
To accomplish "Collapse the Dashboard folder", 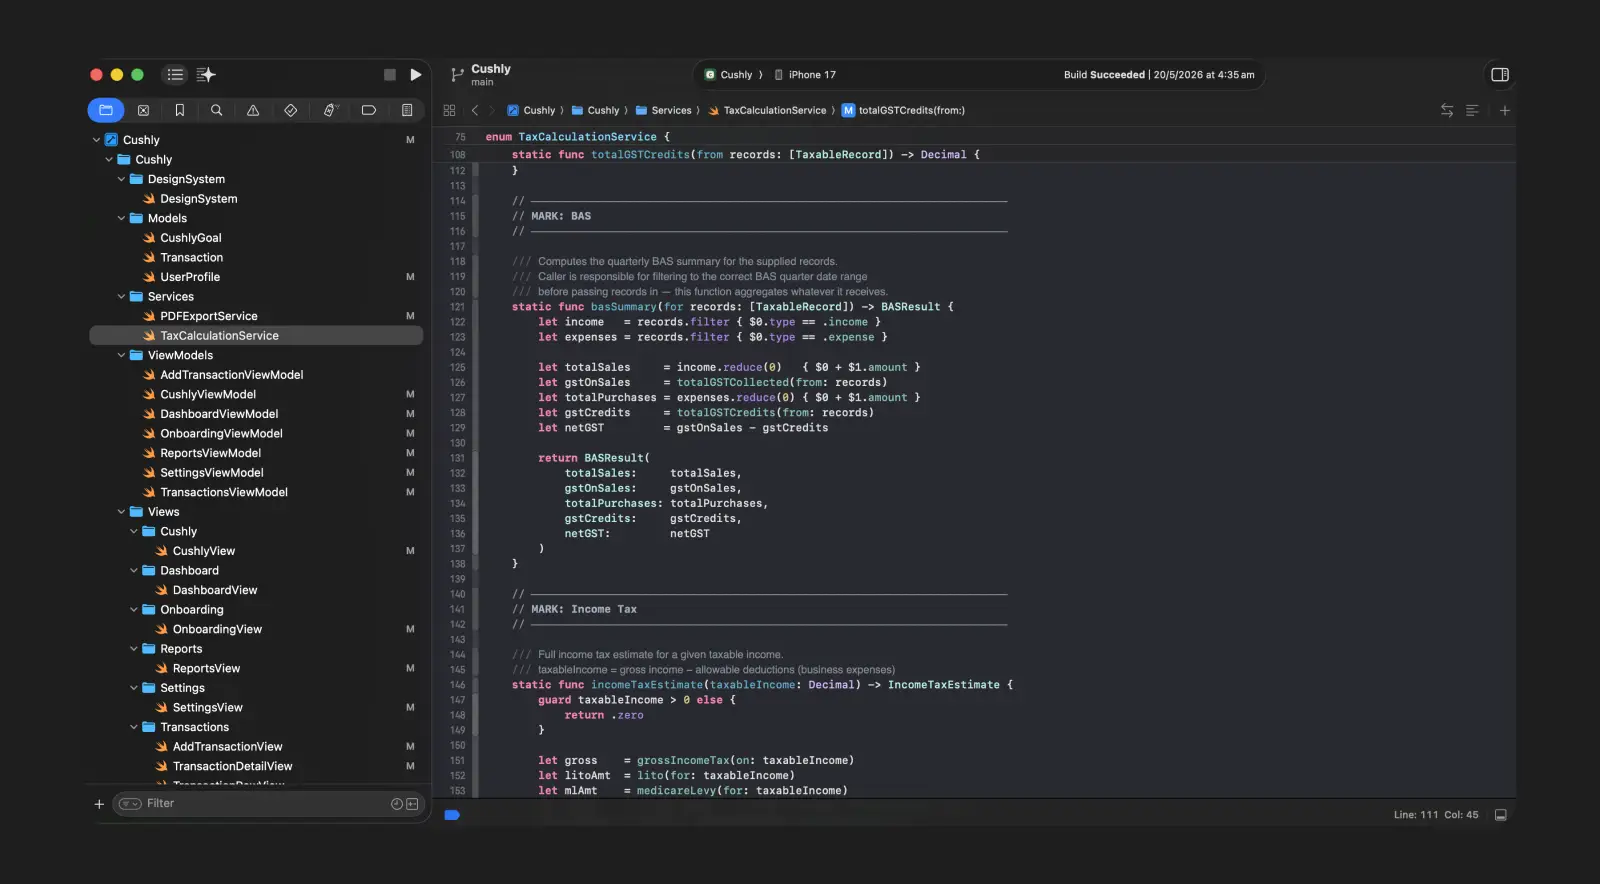I will [x=134, y=571].
